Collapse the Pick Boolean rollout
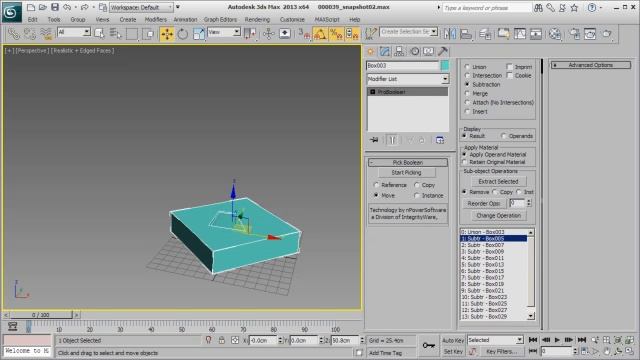Image resolution: width=640 pixels, height=360 pixels. [408, 162]
